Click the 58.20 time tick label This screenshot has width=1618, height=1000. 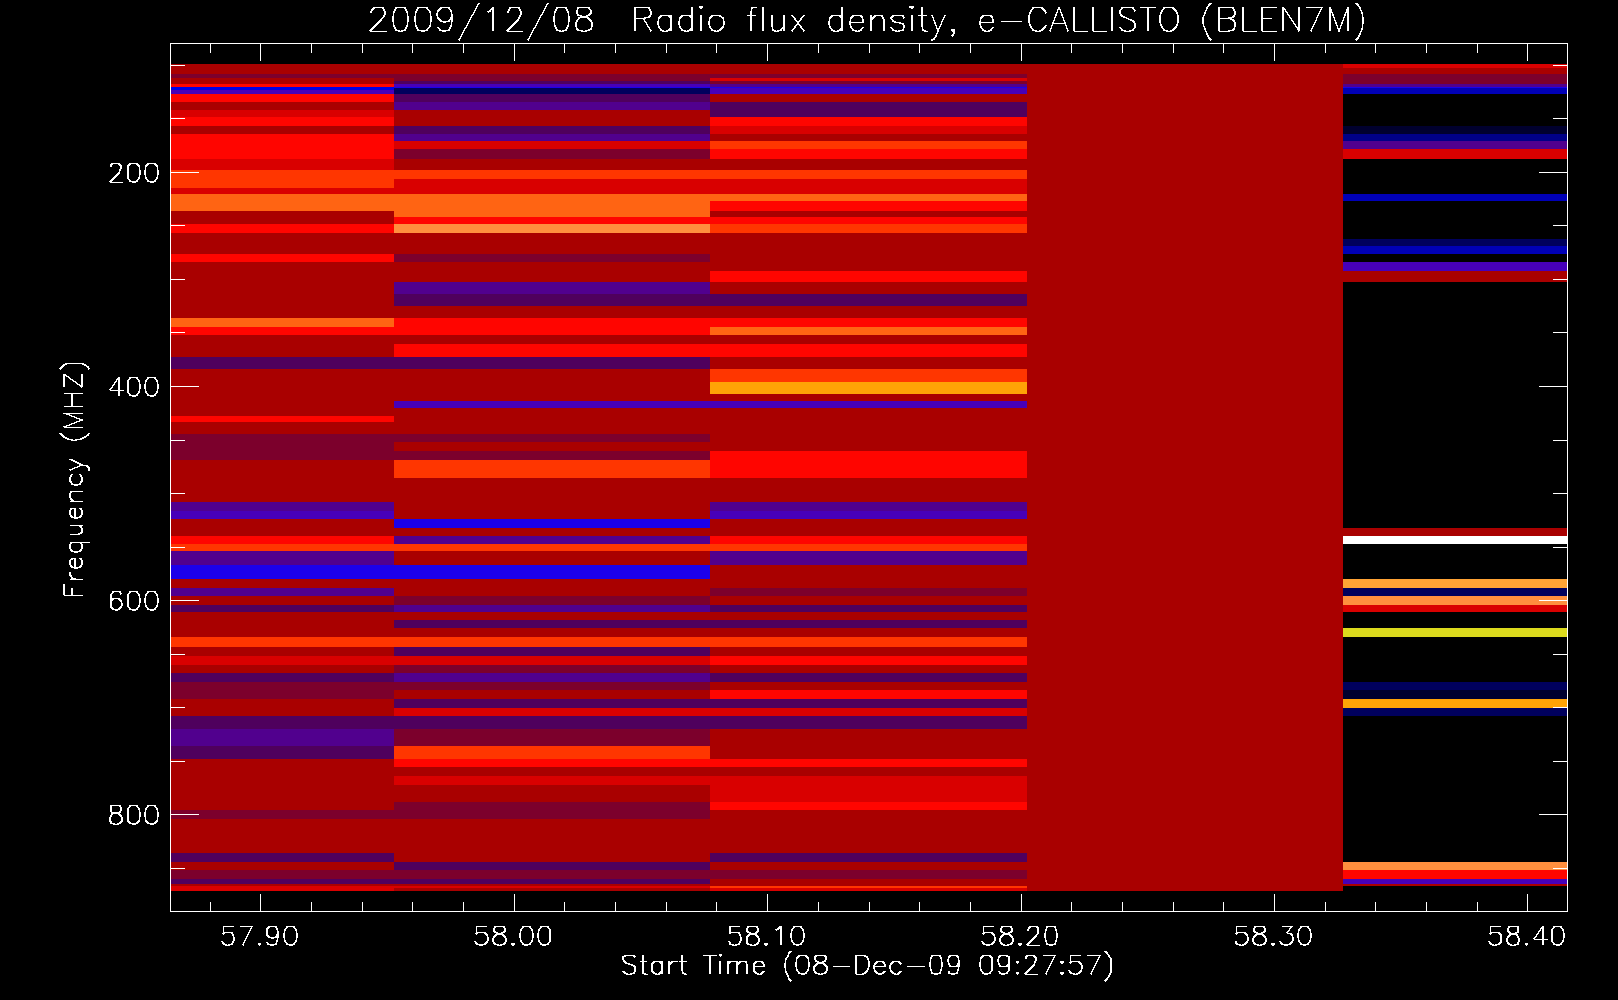1020,936
